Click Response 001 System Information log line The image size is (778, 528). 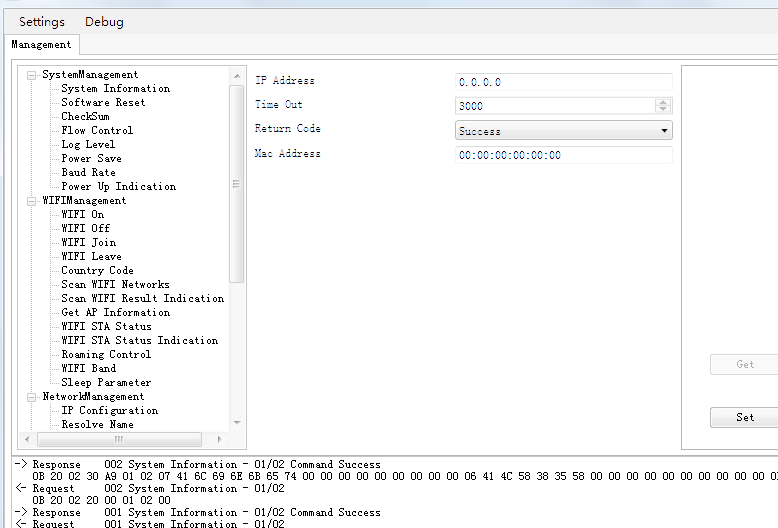[198, 512]
